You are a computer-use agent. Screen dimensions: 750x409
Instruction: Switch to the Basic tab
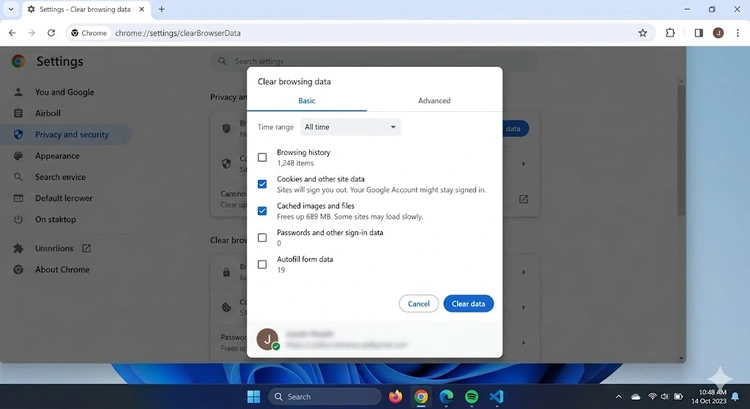pos(307,101)
